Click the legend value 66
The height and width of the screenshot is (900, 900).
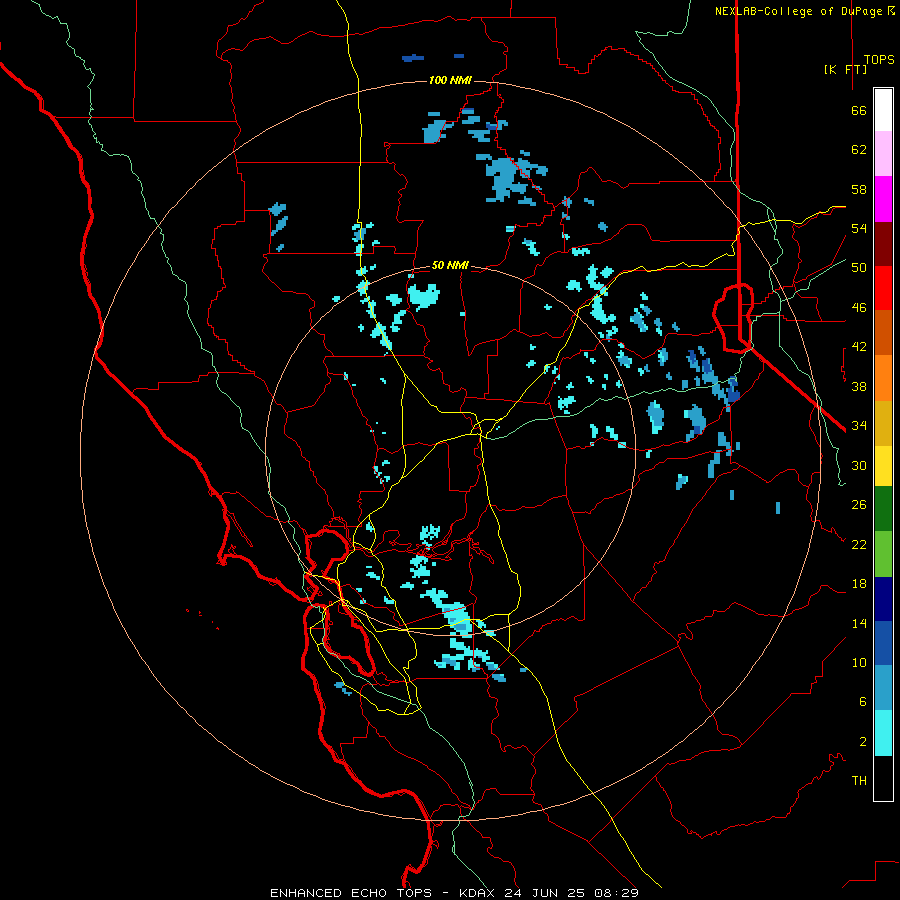point(859,111)
